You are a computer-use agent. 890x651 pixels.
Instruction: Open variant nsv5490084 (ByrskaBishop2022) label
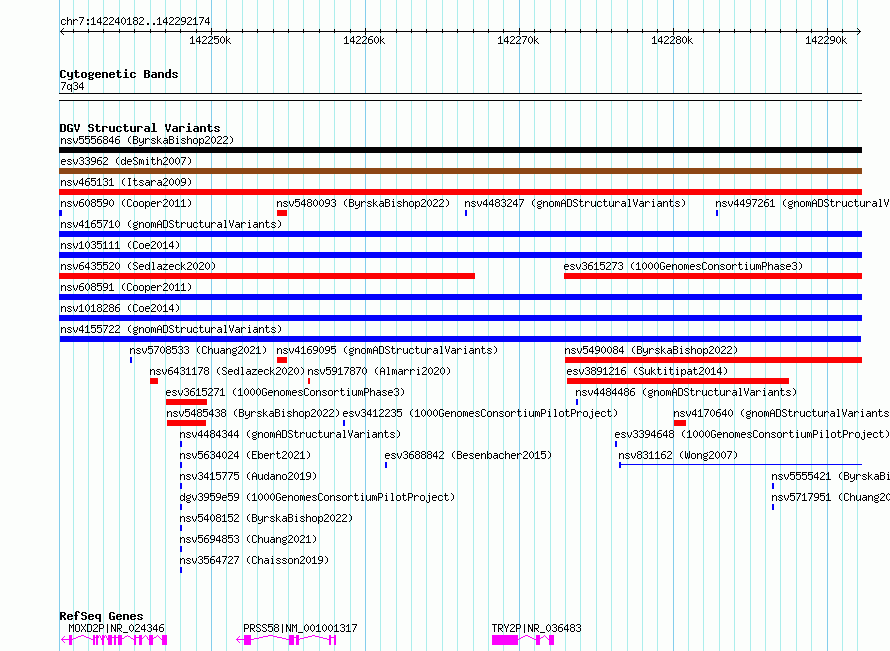click(652, 350)
